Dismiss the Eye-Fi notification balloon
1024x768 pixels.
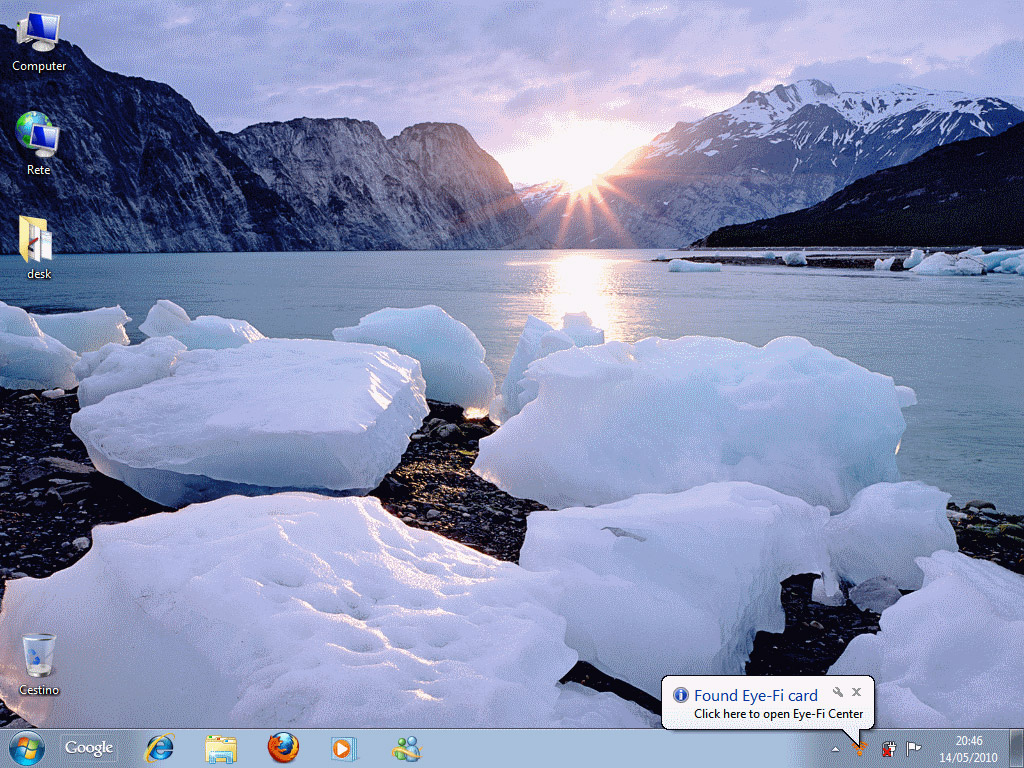(856, 692)
